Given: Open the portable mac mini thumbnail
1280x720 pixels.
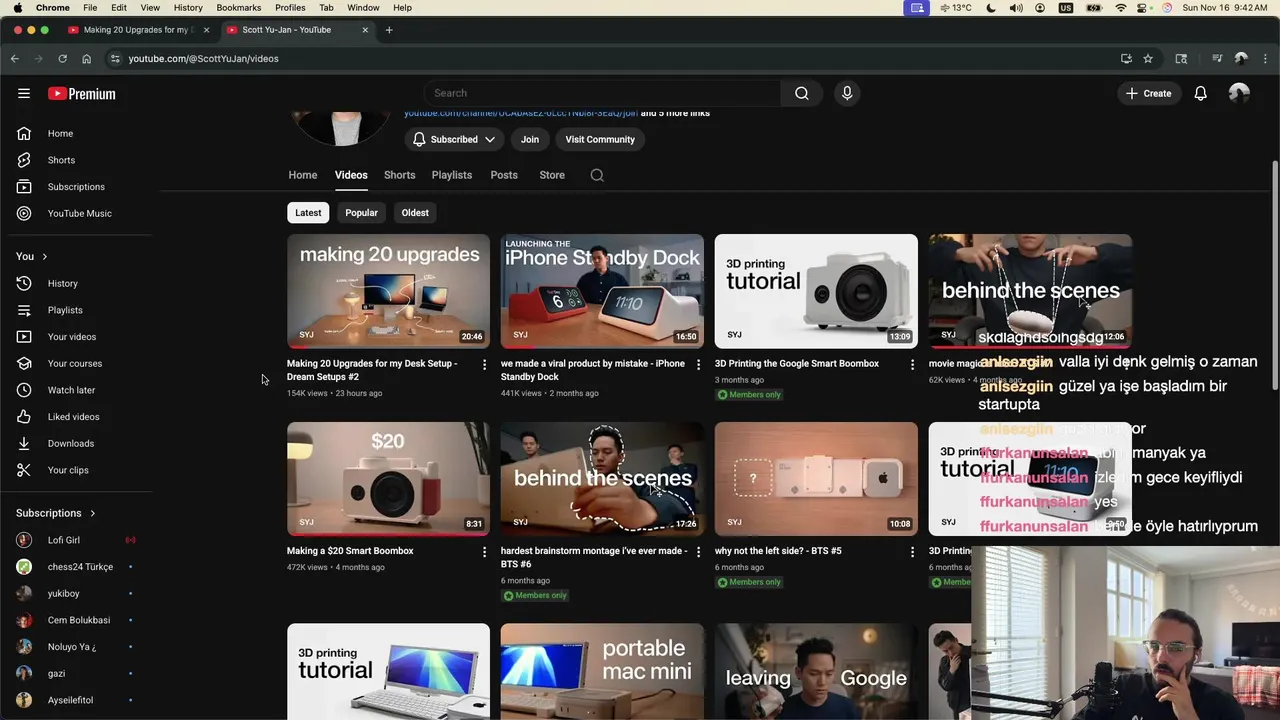Looking at the screenshot, I should click(602, 672).
